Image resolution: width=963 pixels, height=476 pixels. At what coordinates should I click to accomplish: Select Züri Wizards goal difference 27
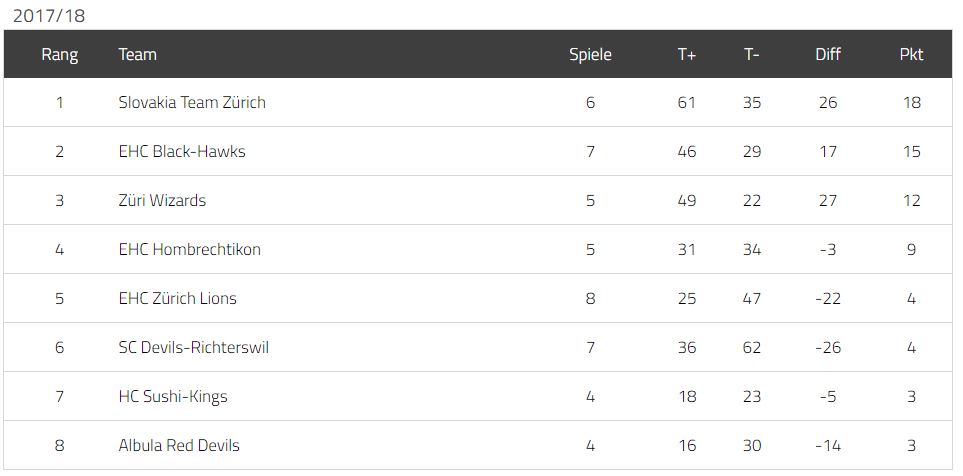(x=828, y=200)
